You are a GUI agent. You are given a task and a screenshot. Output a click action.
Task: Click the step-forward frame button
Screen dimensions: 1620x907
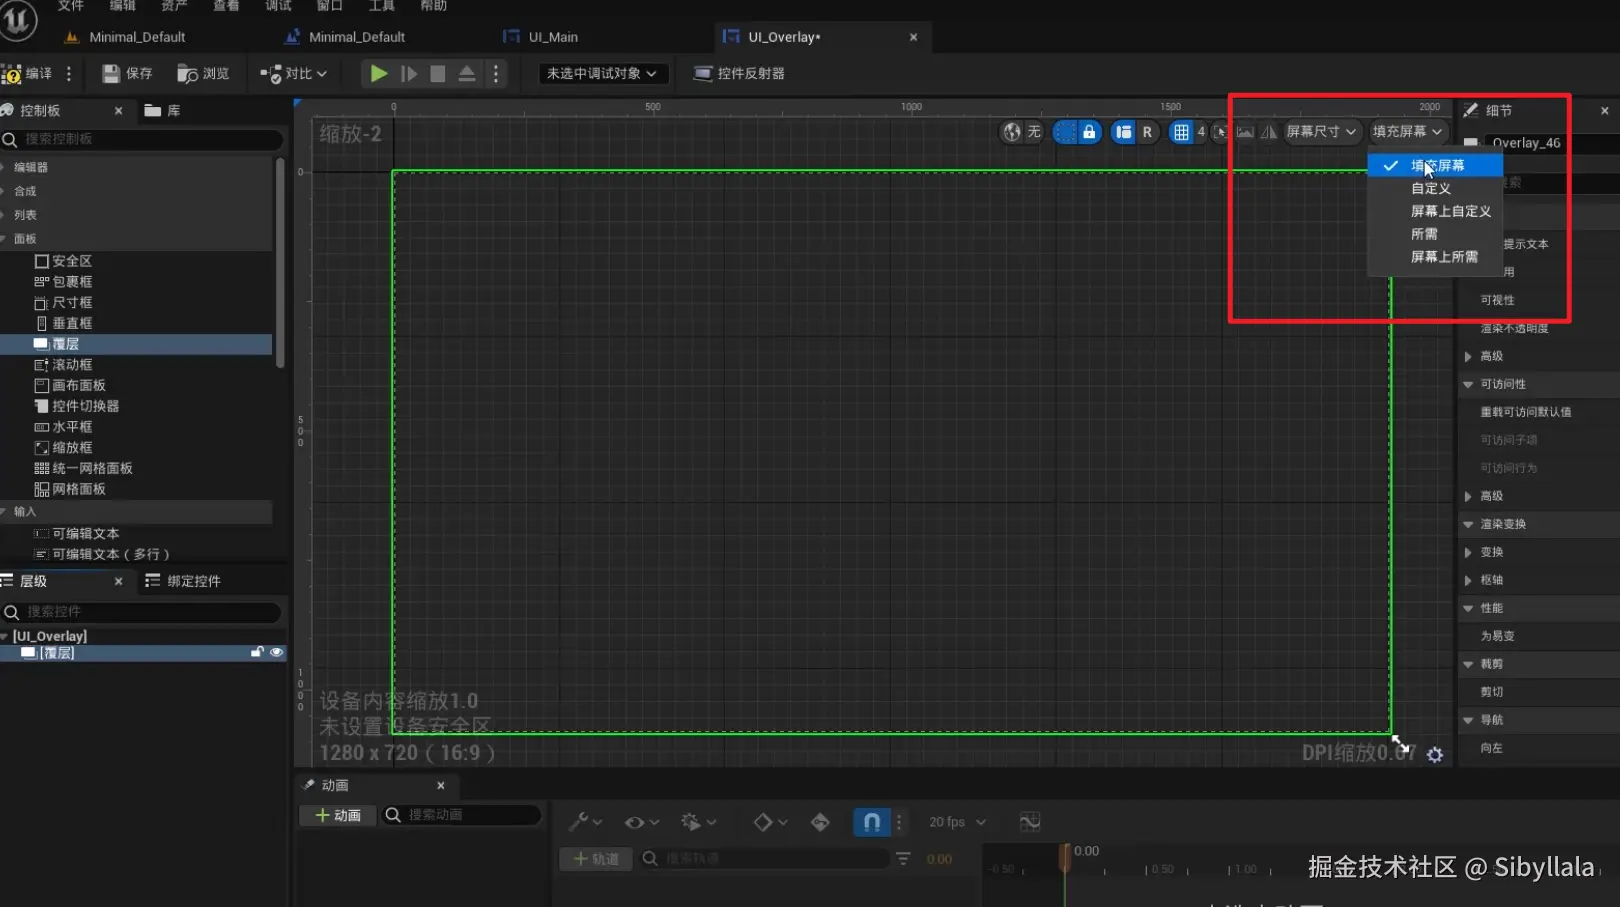tap(409, 74)
